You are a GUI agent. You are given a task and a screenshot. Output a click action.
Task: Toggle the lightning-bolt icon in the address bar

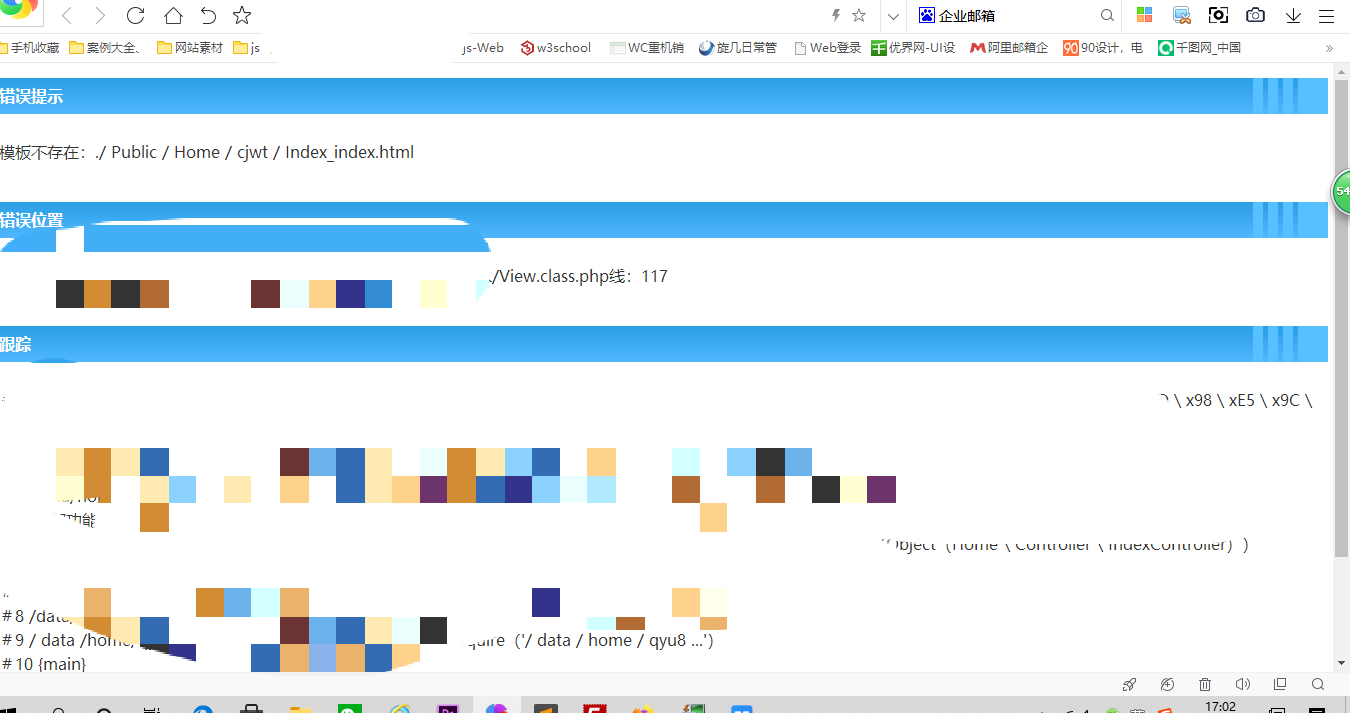pyautogui.click(x=836, y=15)
